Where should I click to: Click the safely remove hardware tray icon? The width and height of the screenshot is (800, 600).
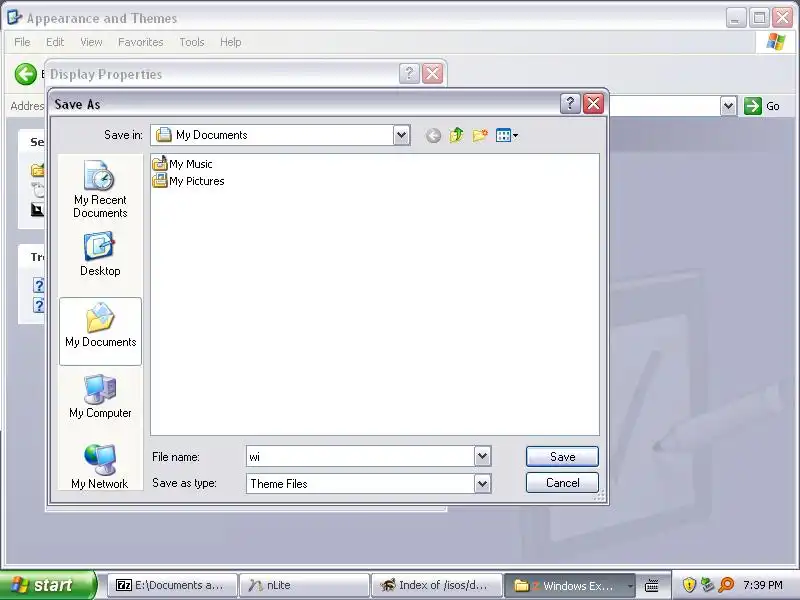(707, 585)
